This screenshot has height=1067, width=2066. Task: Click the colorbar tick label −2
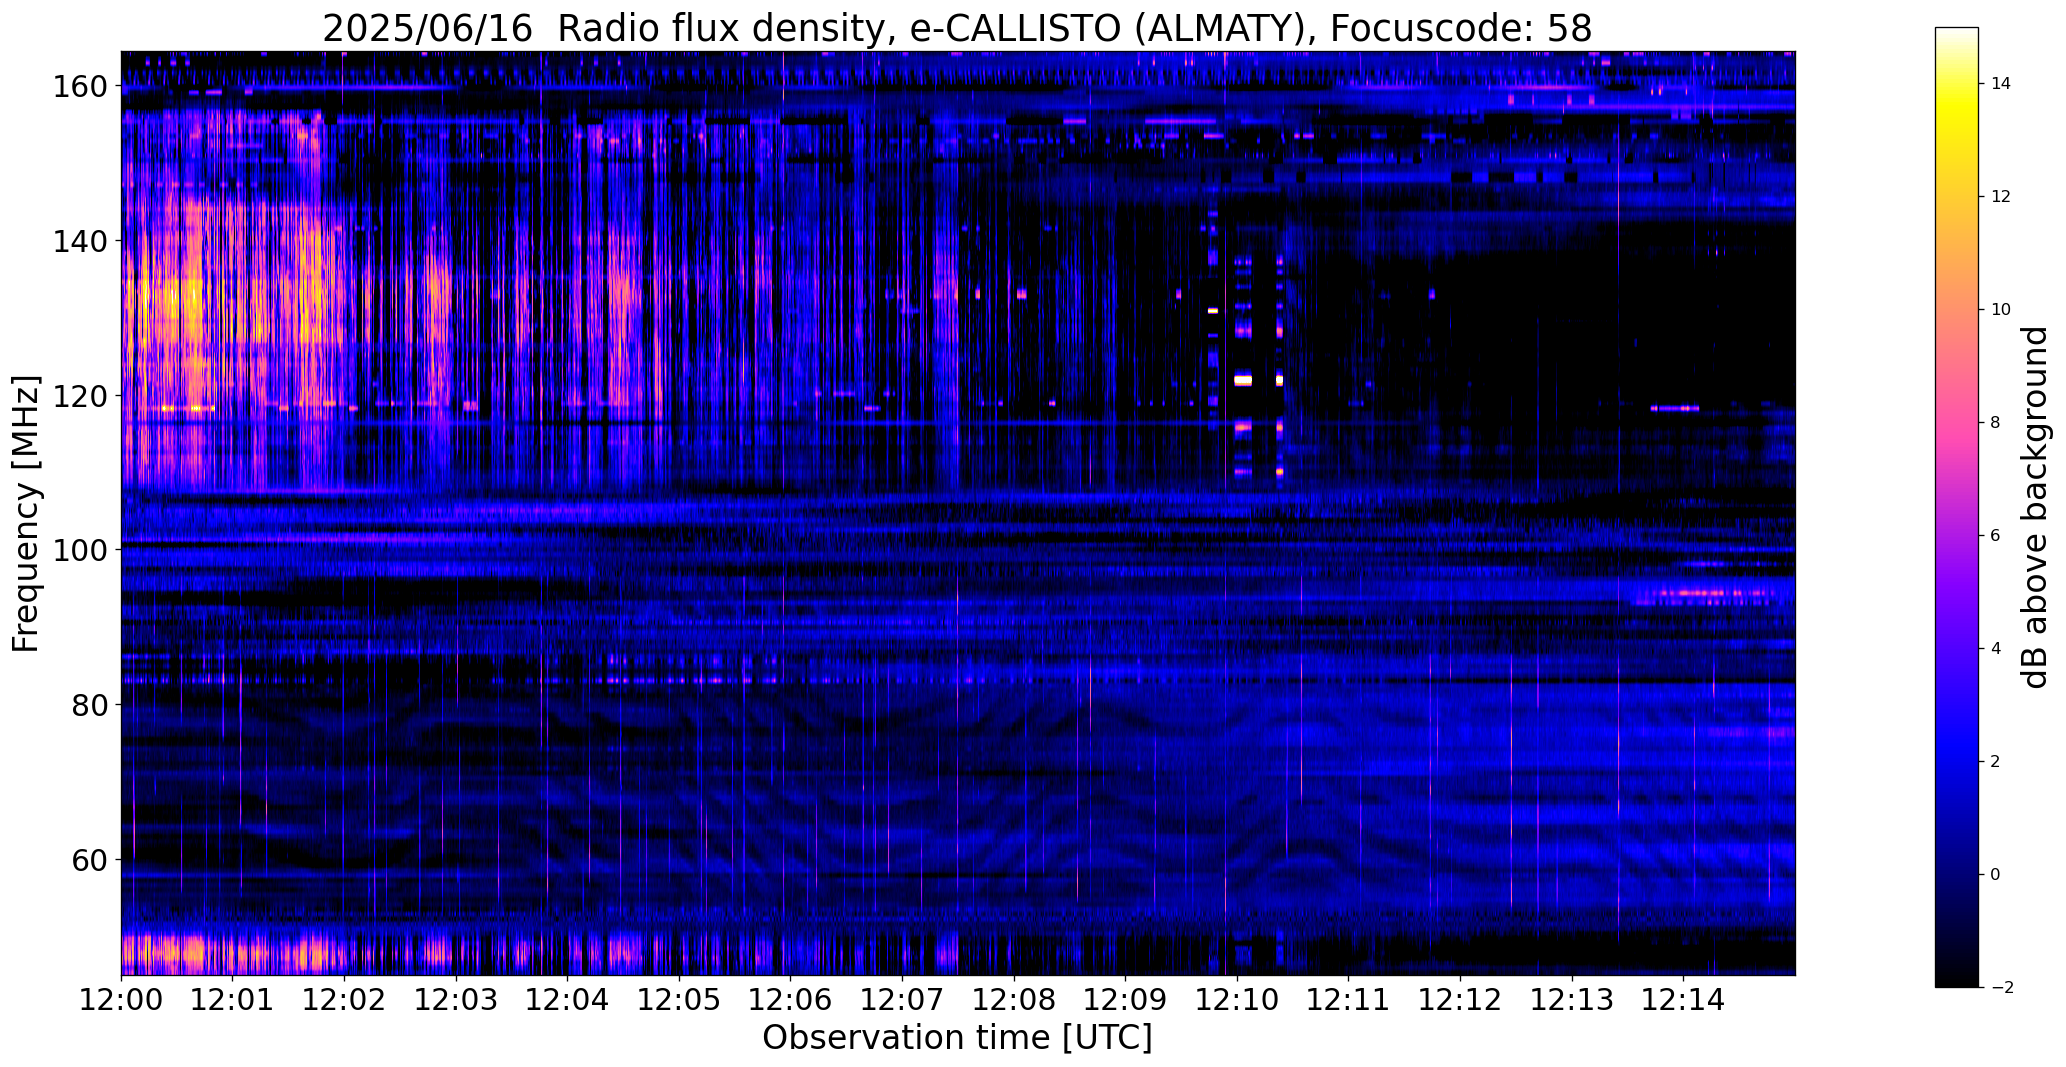coord(2002,988)
